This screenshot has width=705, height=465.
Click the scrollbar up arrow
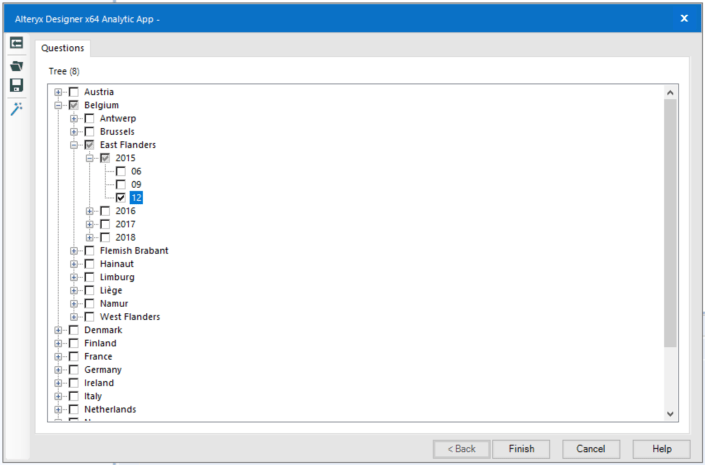670,92
